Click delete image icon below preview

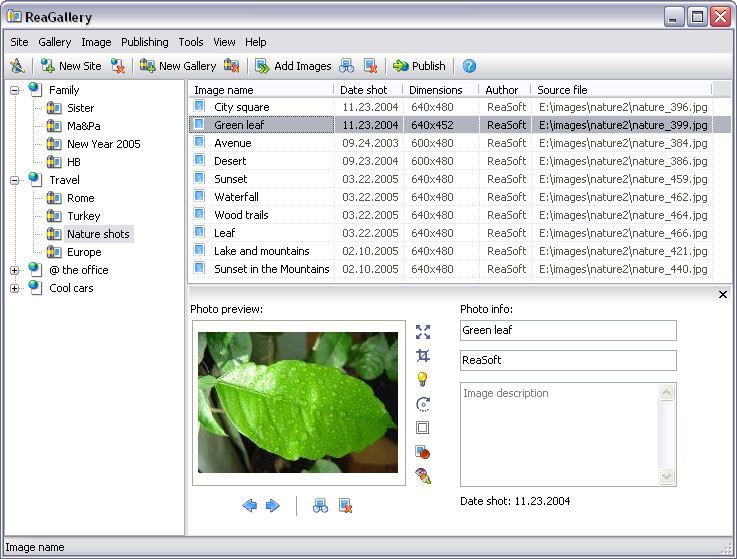tap(345, 506)
